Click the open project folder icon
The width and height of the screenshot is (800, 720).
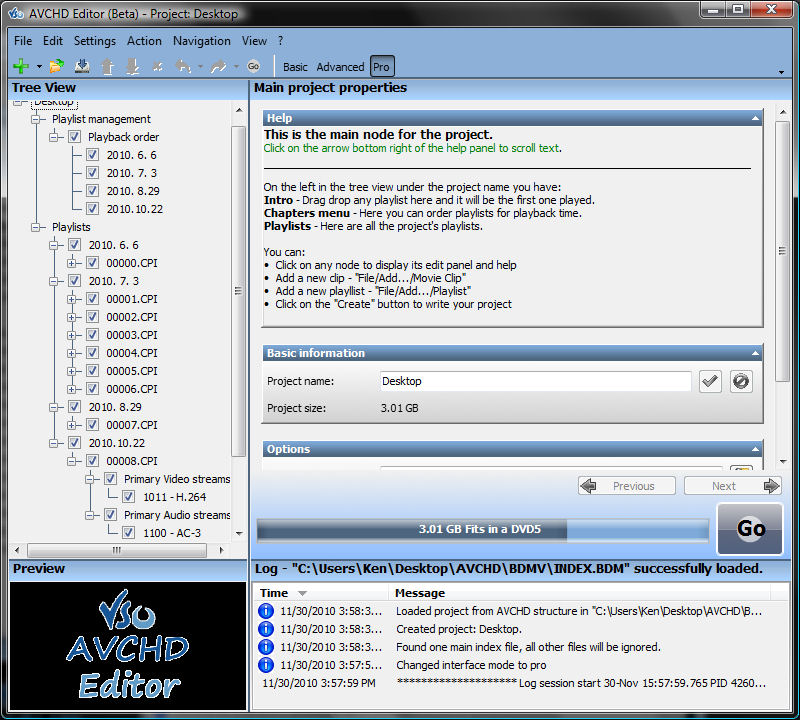pyautogui.click(x=57, y=66)
